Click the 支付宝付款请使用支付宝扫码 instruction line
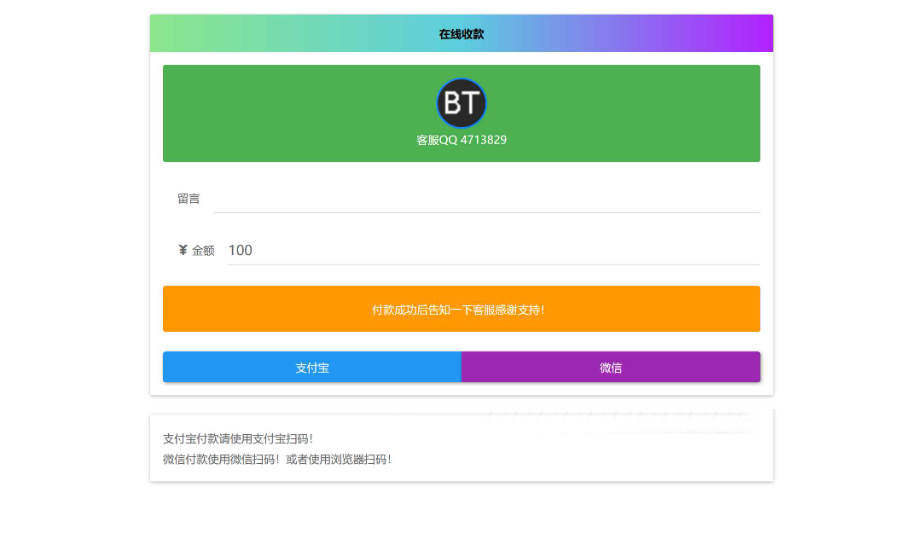Screen dimensions: 900x539 tap(238, 438)
